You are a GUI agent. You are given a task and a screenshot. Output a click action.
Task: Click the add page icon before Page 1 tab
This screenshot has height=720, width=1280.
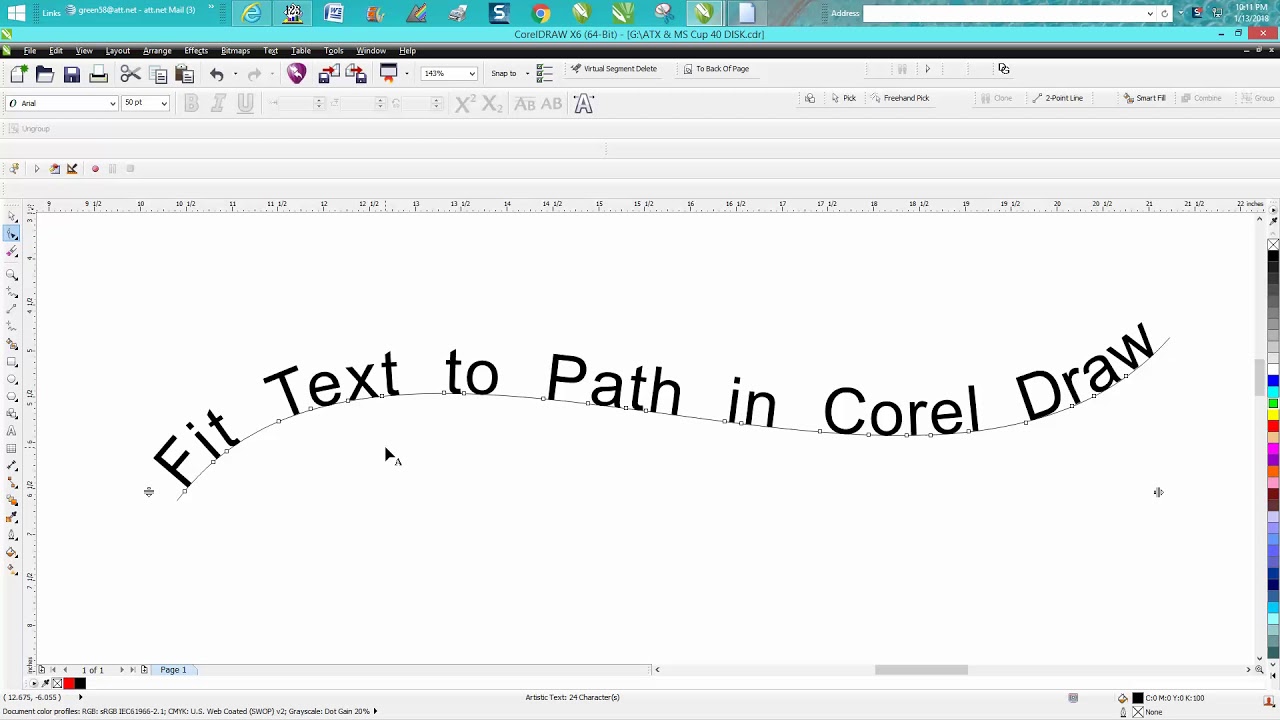[x=144, y=670]
